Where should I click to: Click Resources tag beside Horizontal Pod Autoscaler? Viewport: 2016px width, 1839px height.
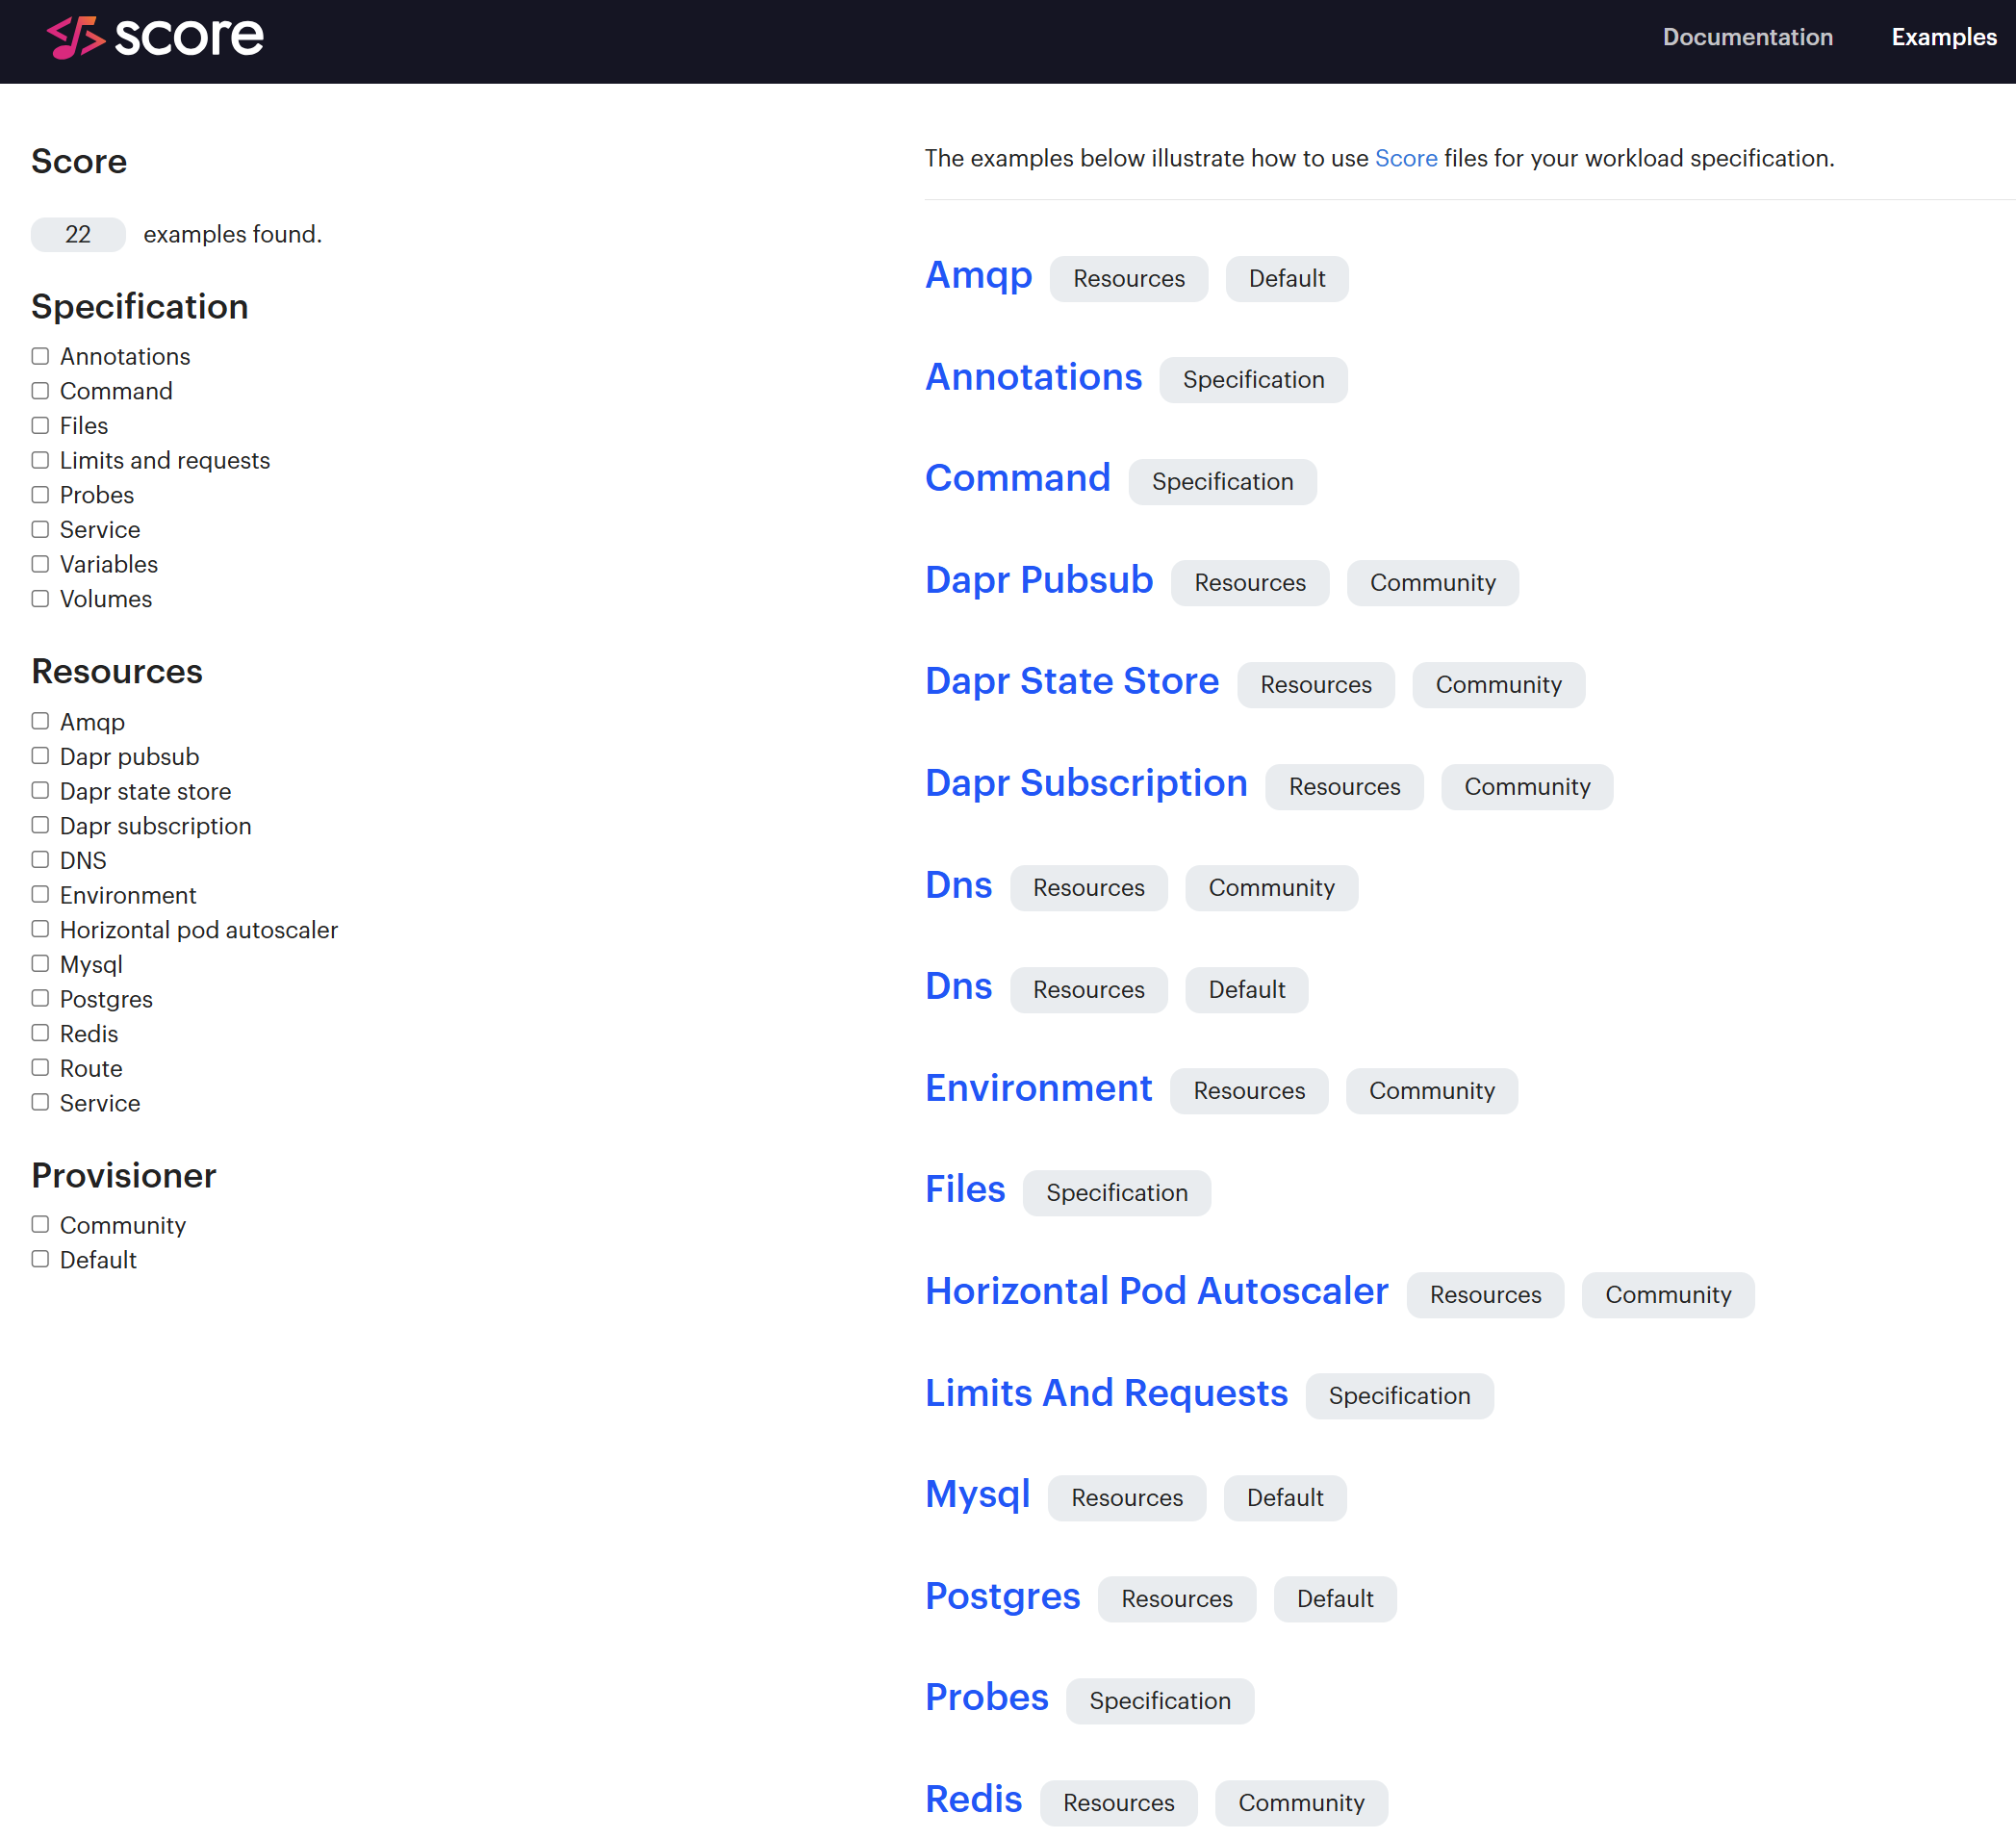[x=1485, y=1295]
